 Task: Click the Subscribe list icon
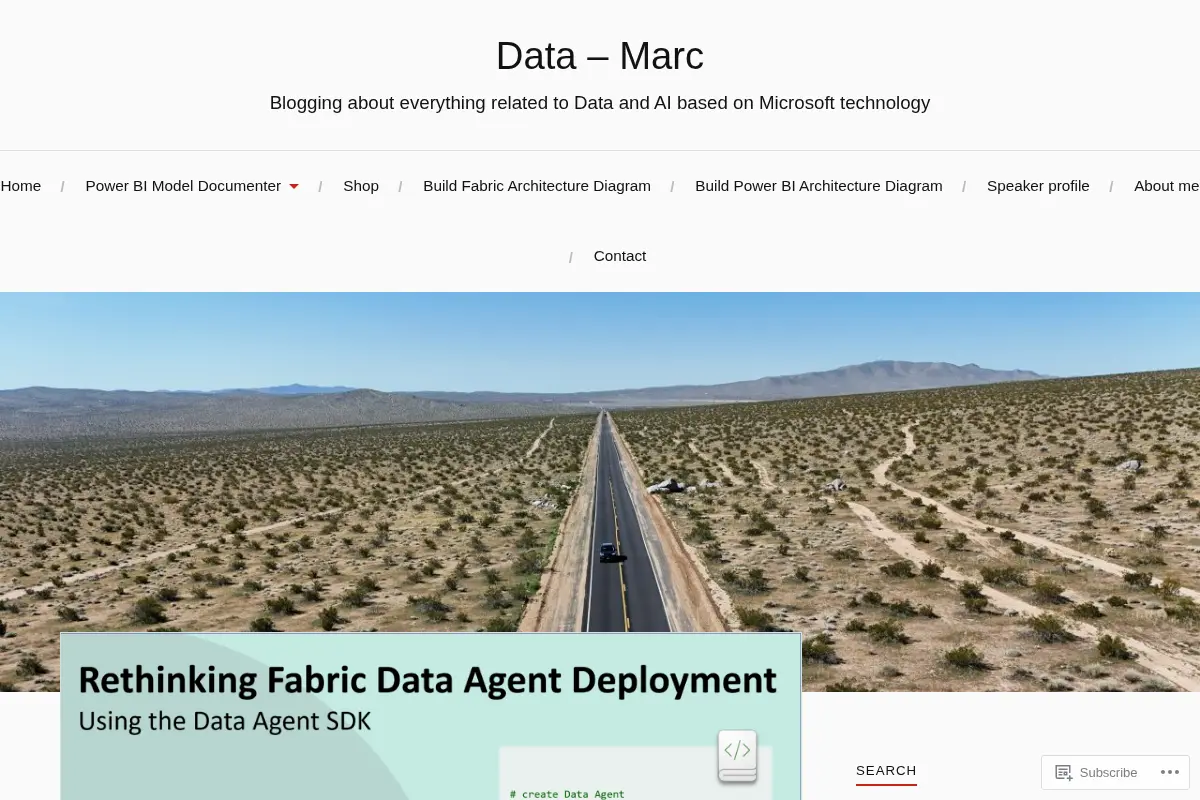[1063, 772]
